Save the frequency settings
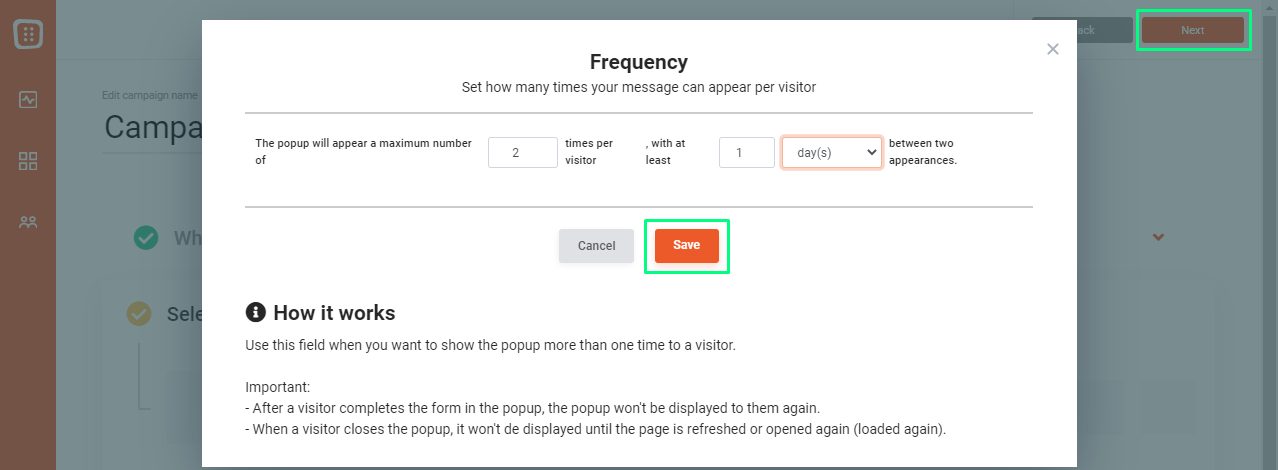 point(686,246)
